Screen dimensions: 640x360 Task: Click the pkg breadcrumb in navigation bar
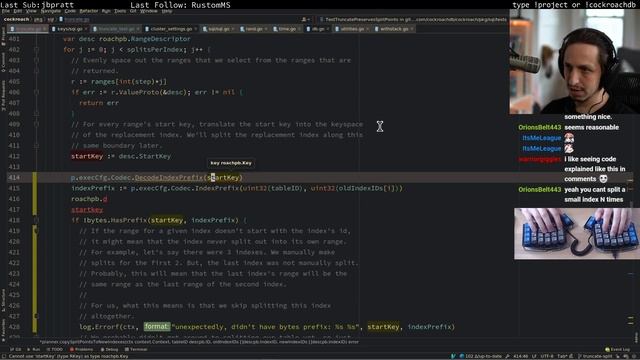(x=38, y=19)
